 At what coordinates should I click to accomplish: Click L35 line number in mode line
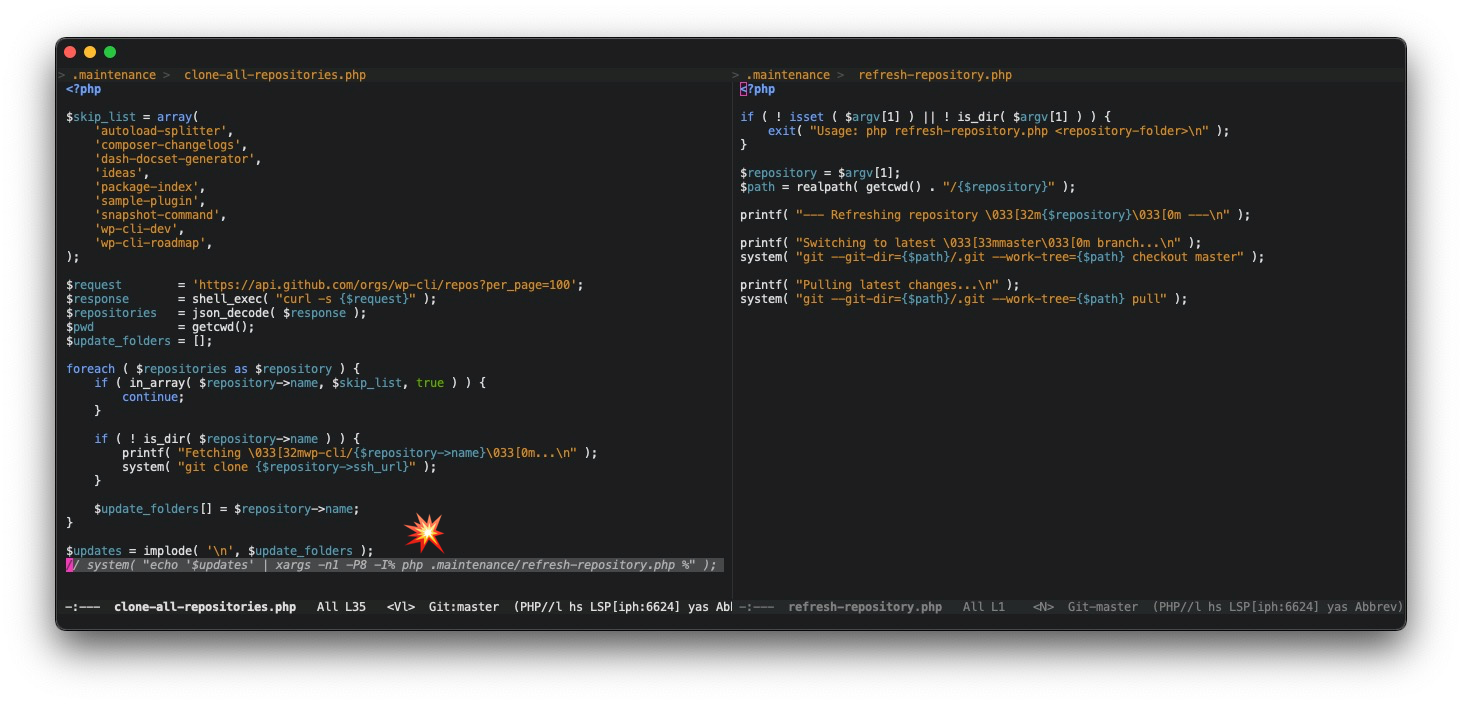(356, 607)
